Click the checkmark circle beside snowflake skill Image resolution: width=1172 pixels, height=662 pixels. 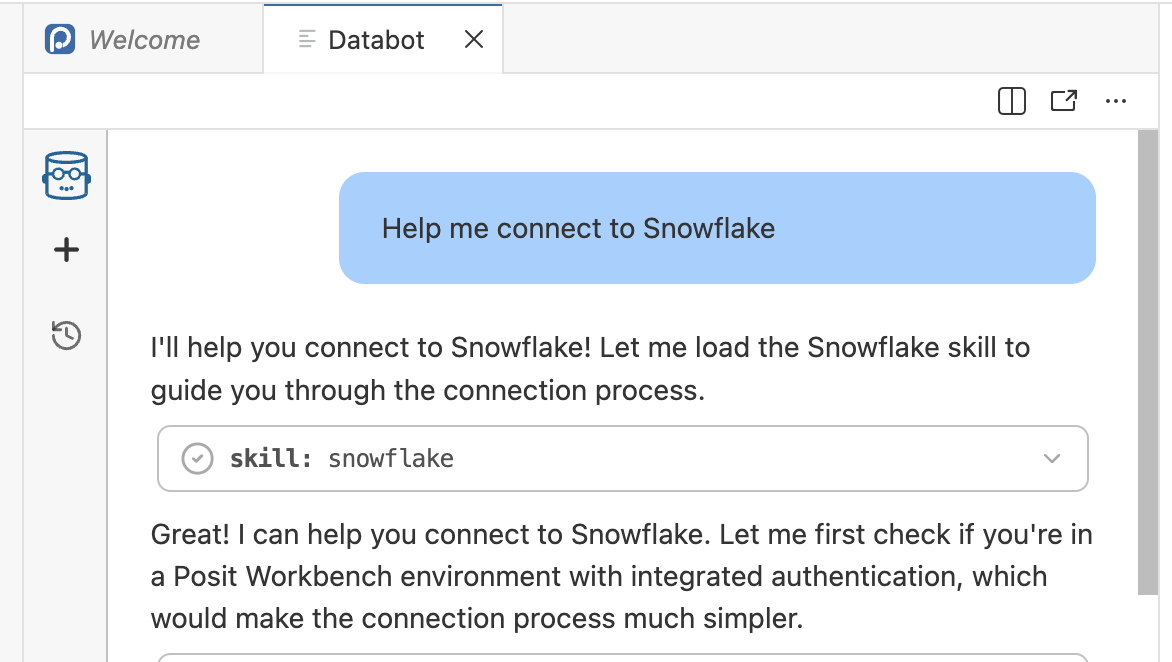(x=197, y=459)
